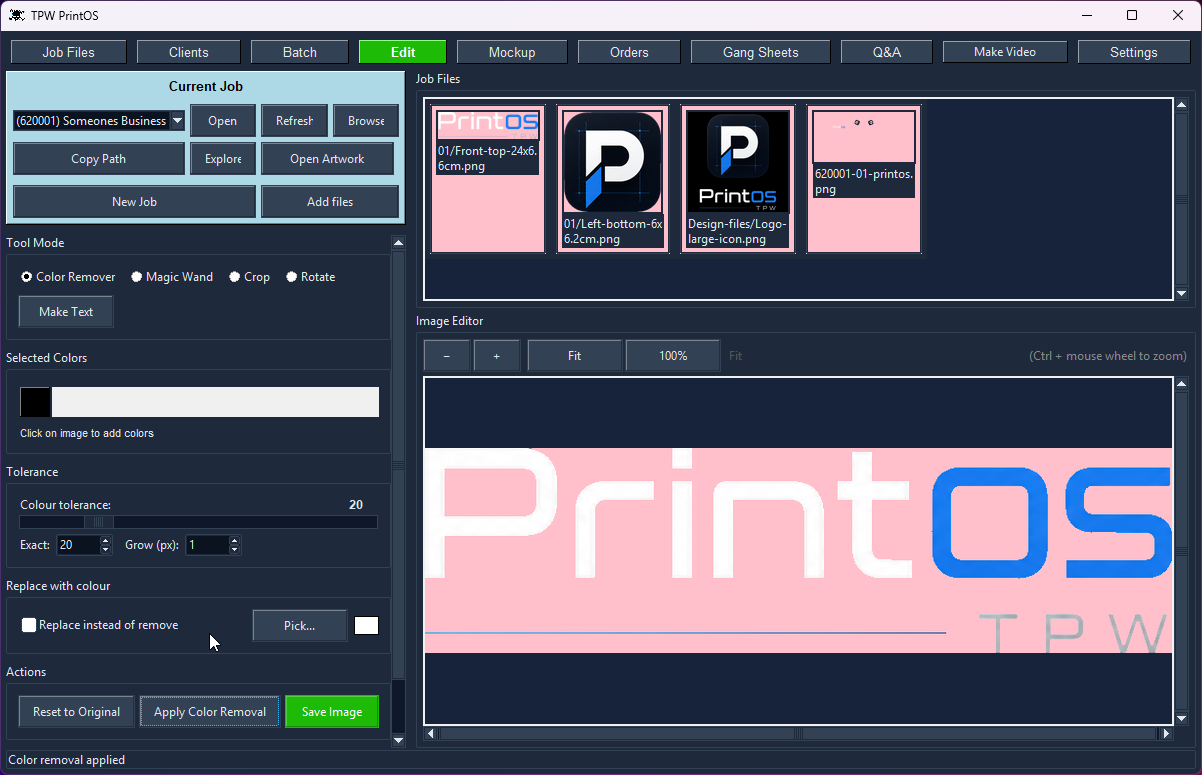Image resolution: width=1202 pixels, height=775 pixels.
Task: Zoom in with the plus button
Action: (x=496, y=356)
